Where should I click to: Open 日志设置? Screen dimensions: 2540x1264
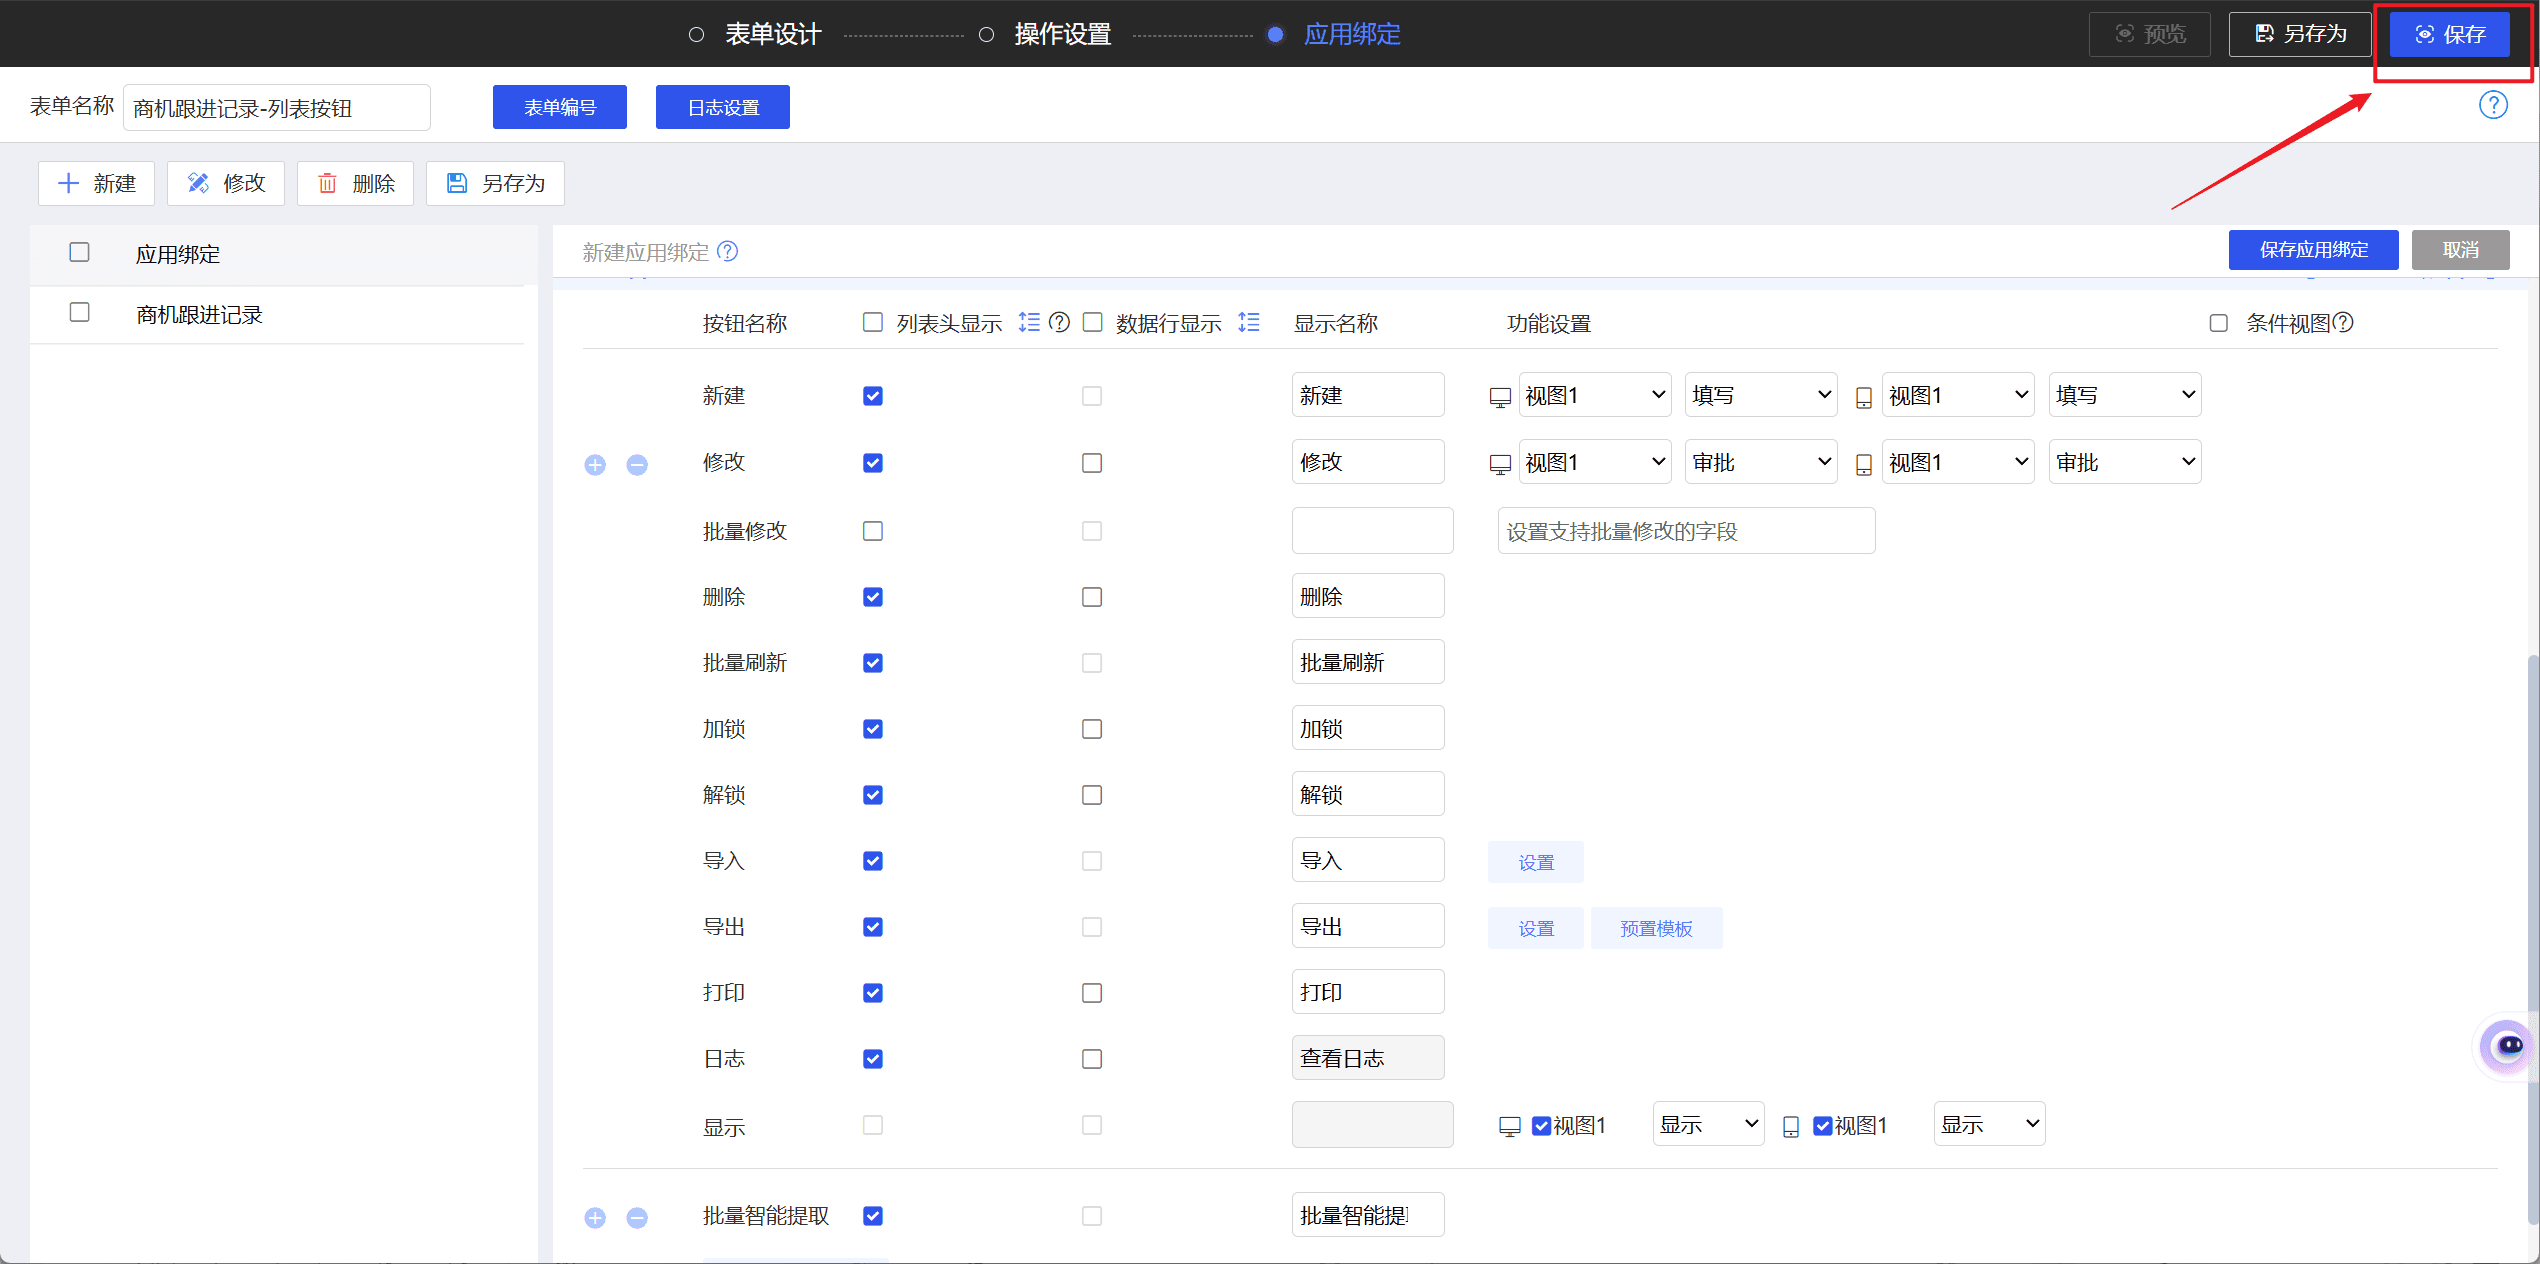[x=723, y=107]
